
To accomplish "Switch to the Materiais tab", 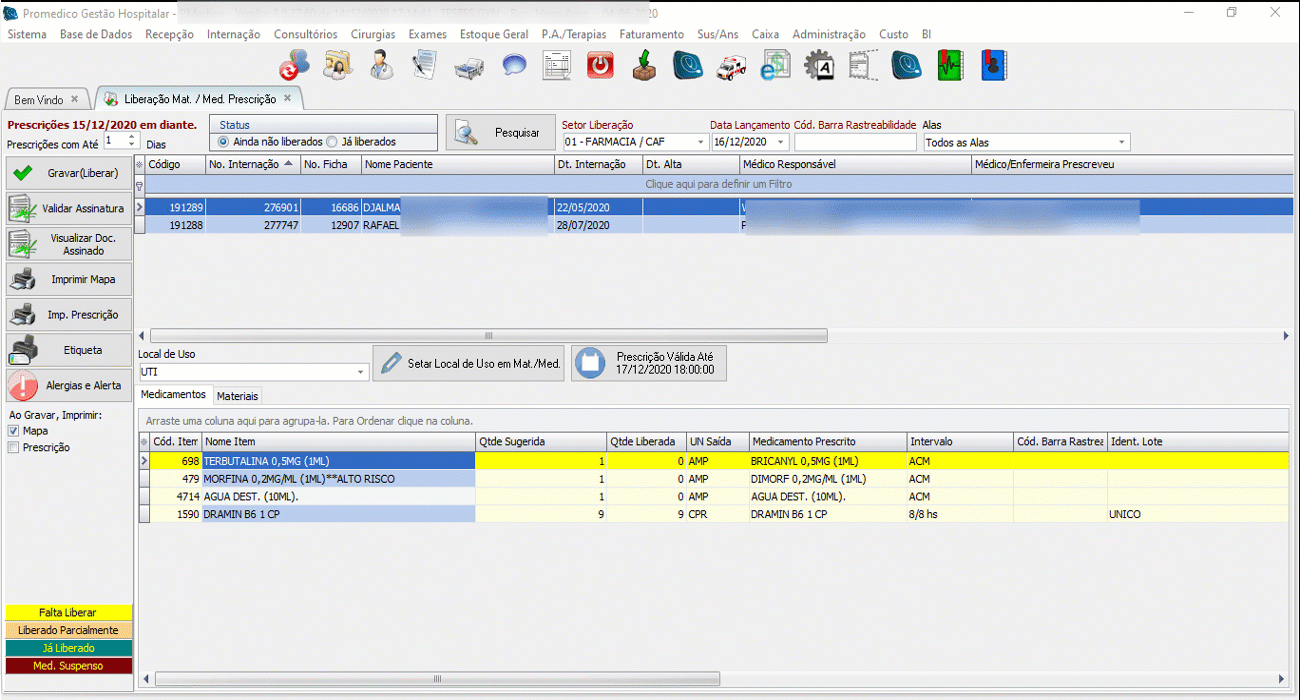I will pyautogui.click(x=238, y=396).
